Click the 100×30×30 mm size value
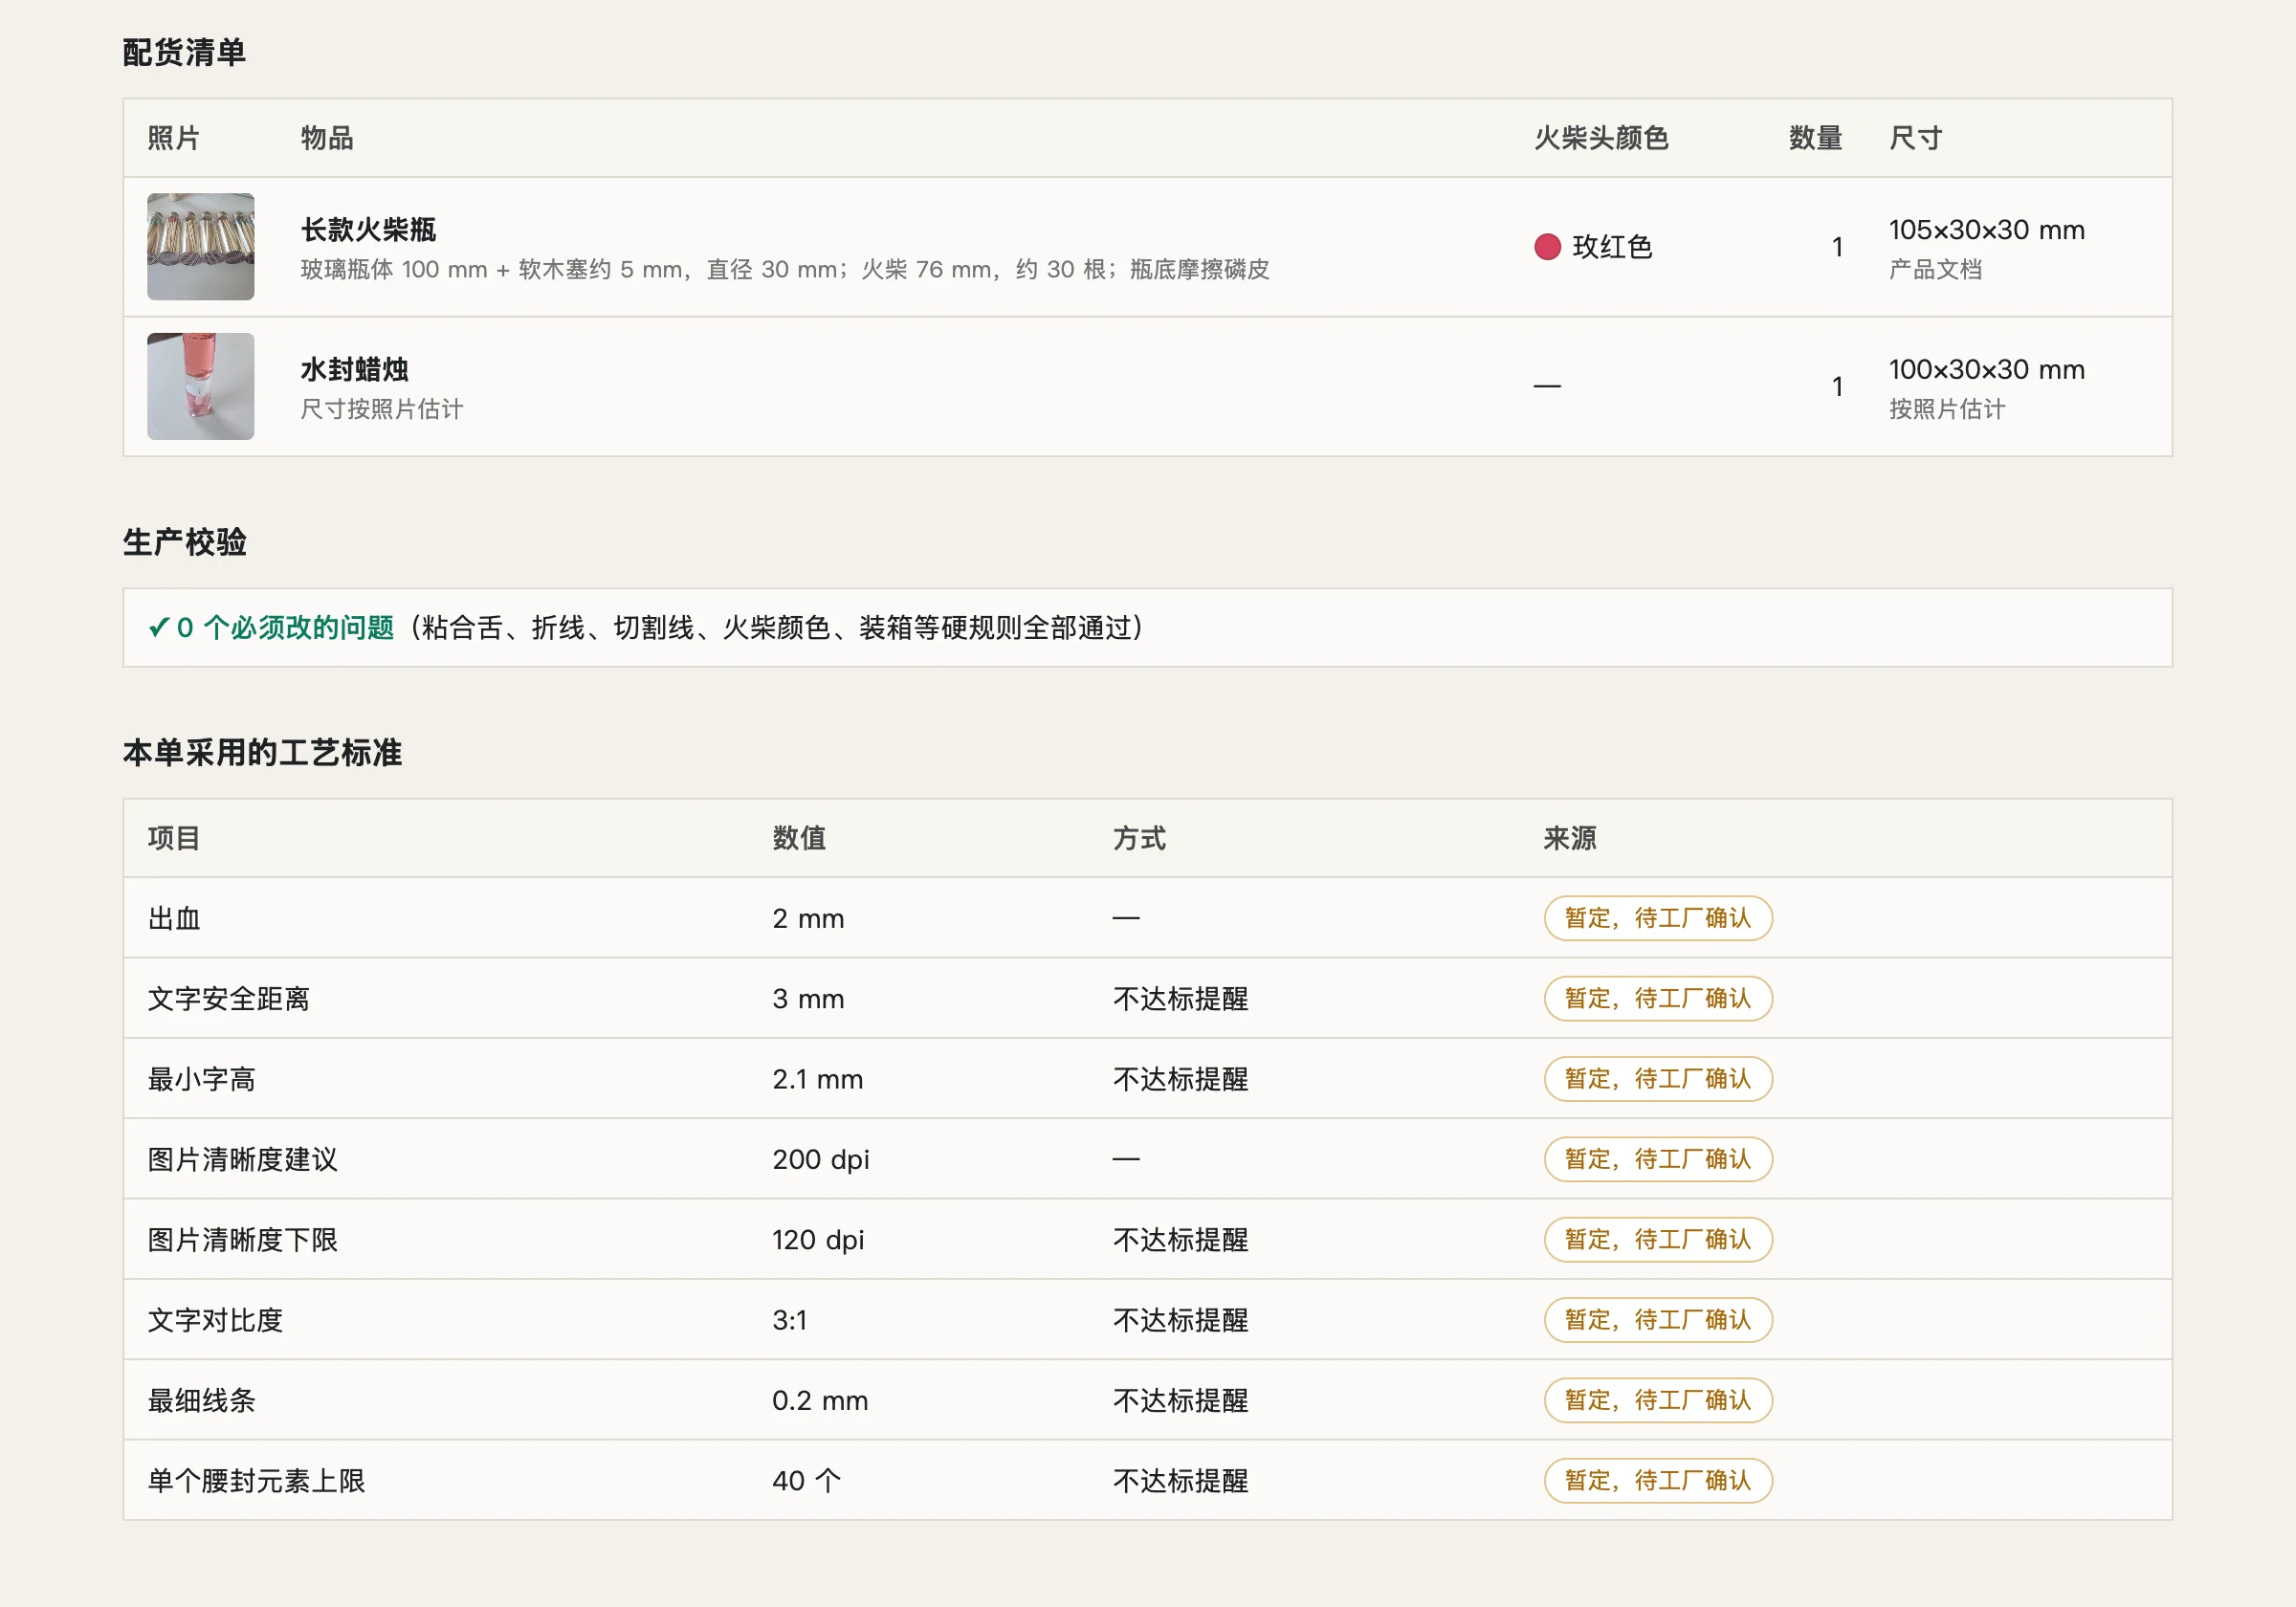 coord(1986,370)
